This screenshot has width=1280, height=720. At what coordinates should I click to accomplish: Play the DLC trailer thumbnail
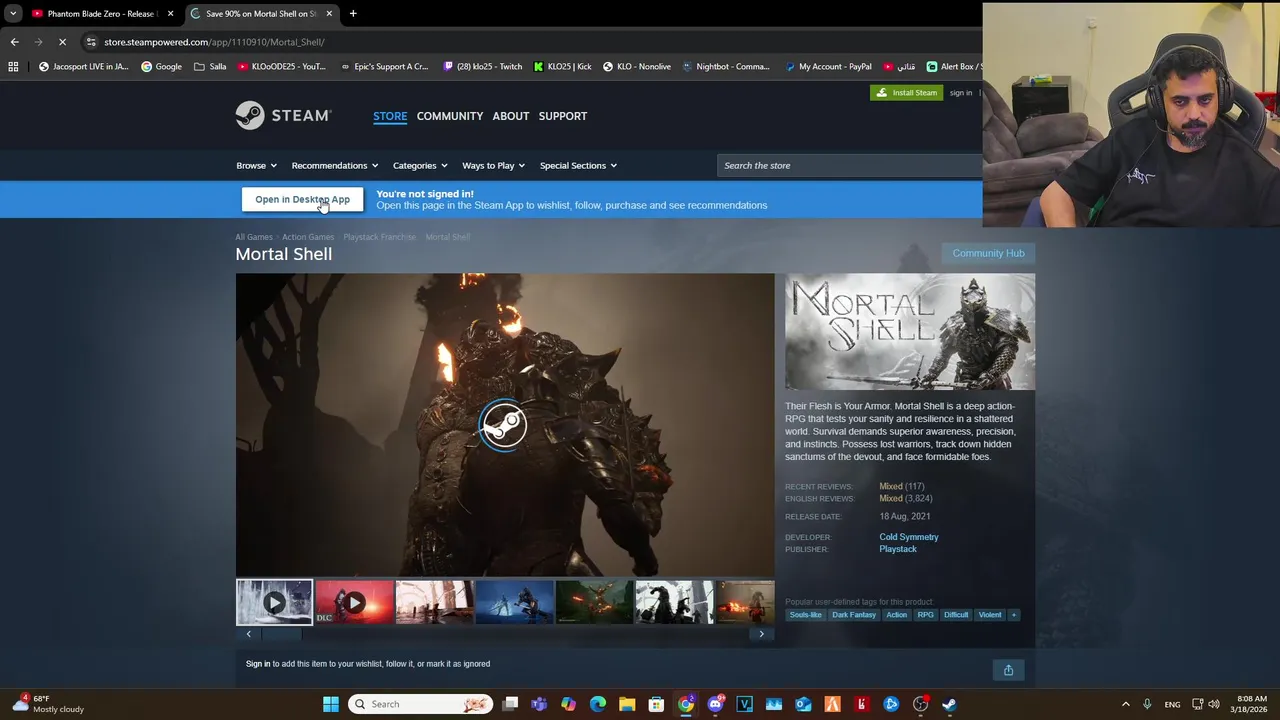coord(354,603)
